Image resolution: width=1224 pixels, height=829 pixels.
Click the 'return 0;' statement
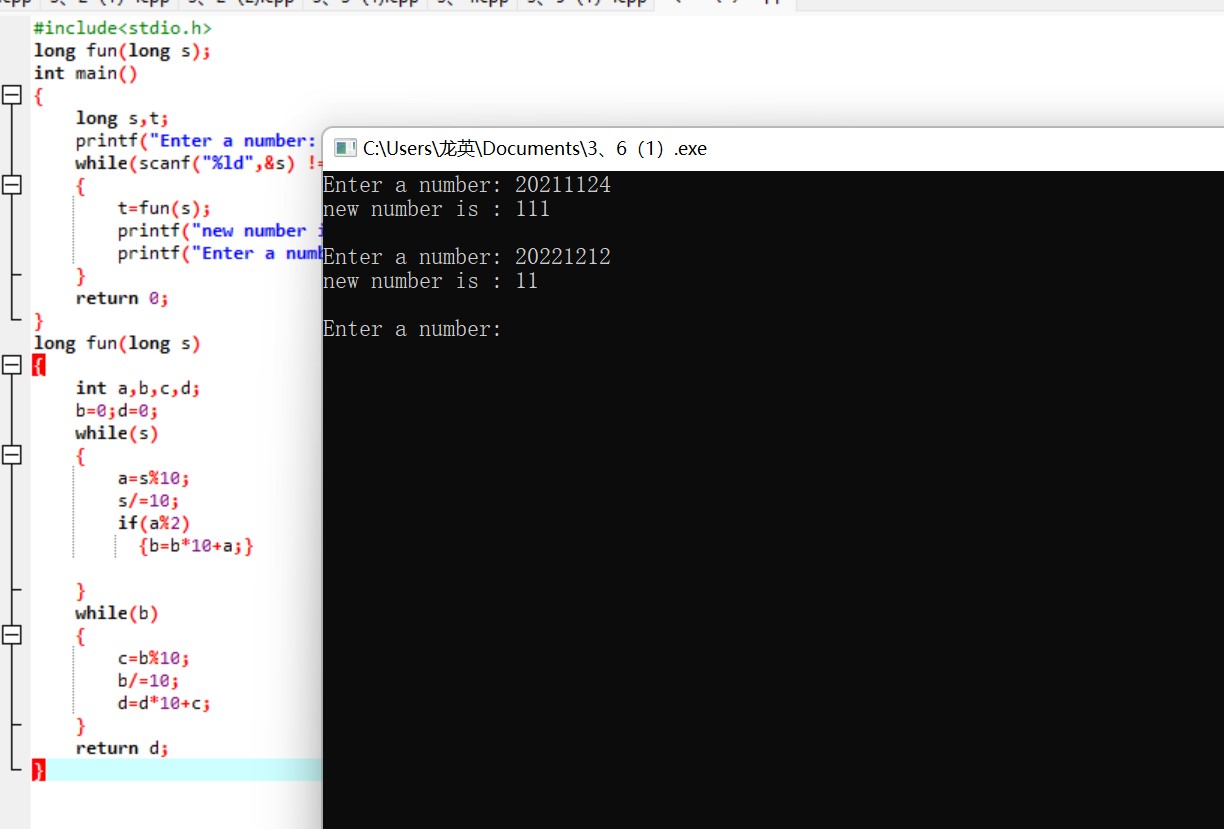[122, 298]
